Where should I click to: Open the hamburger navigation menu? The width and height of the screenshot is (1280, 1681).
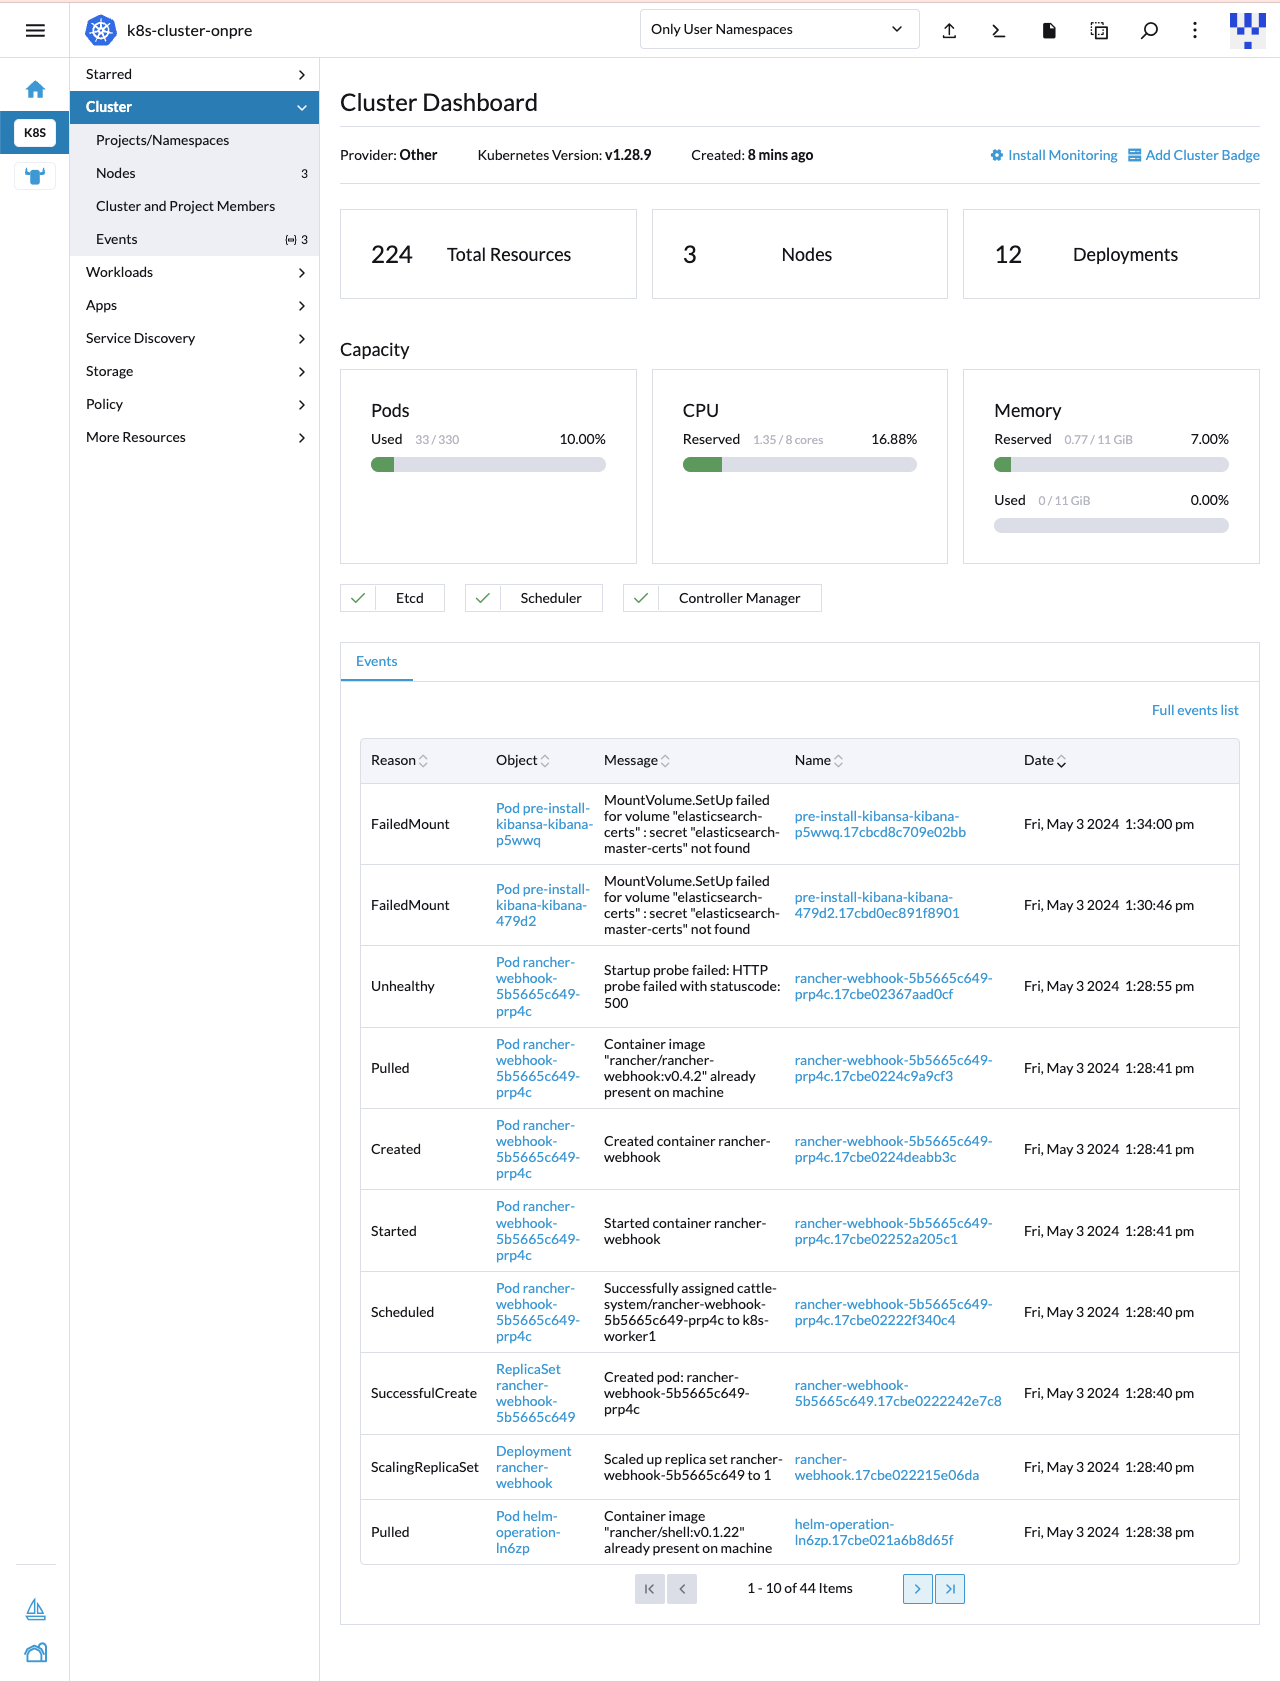[35, 30]
